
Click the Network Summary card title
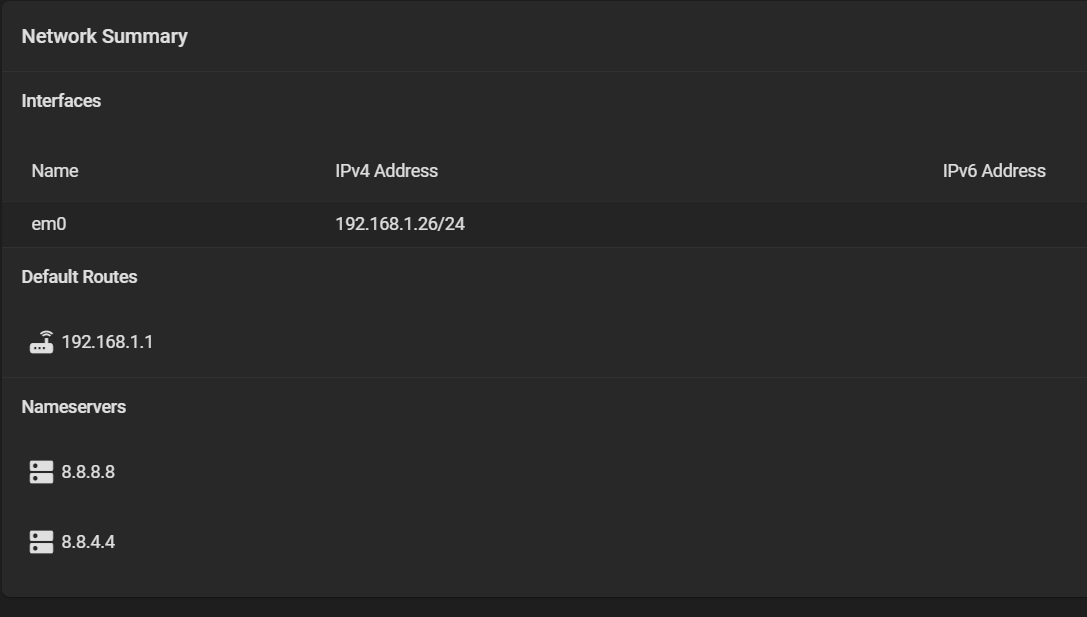pos(105,36)
